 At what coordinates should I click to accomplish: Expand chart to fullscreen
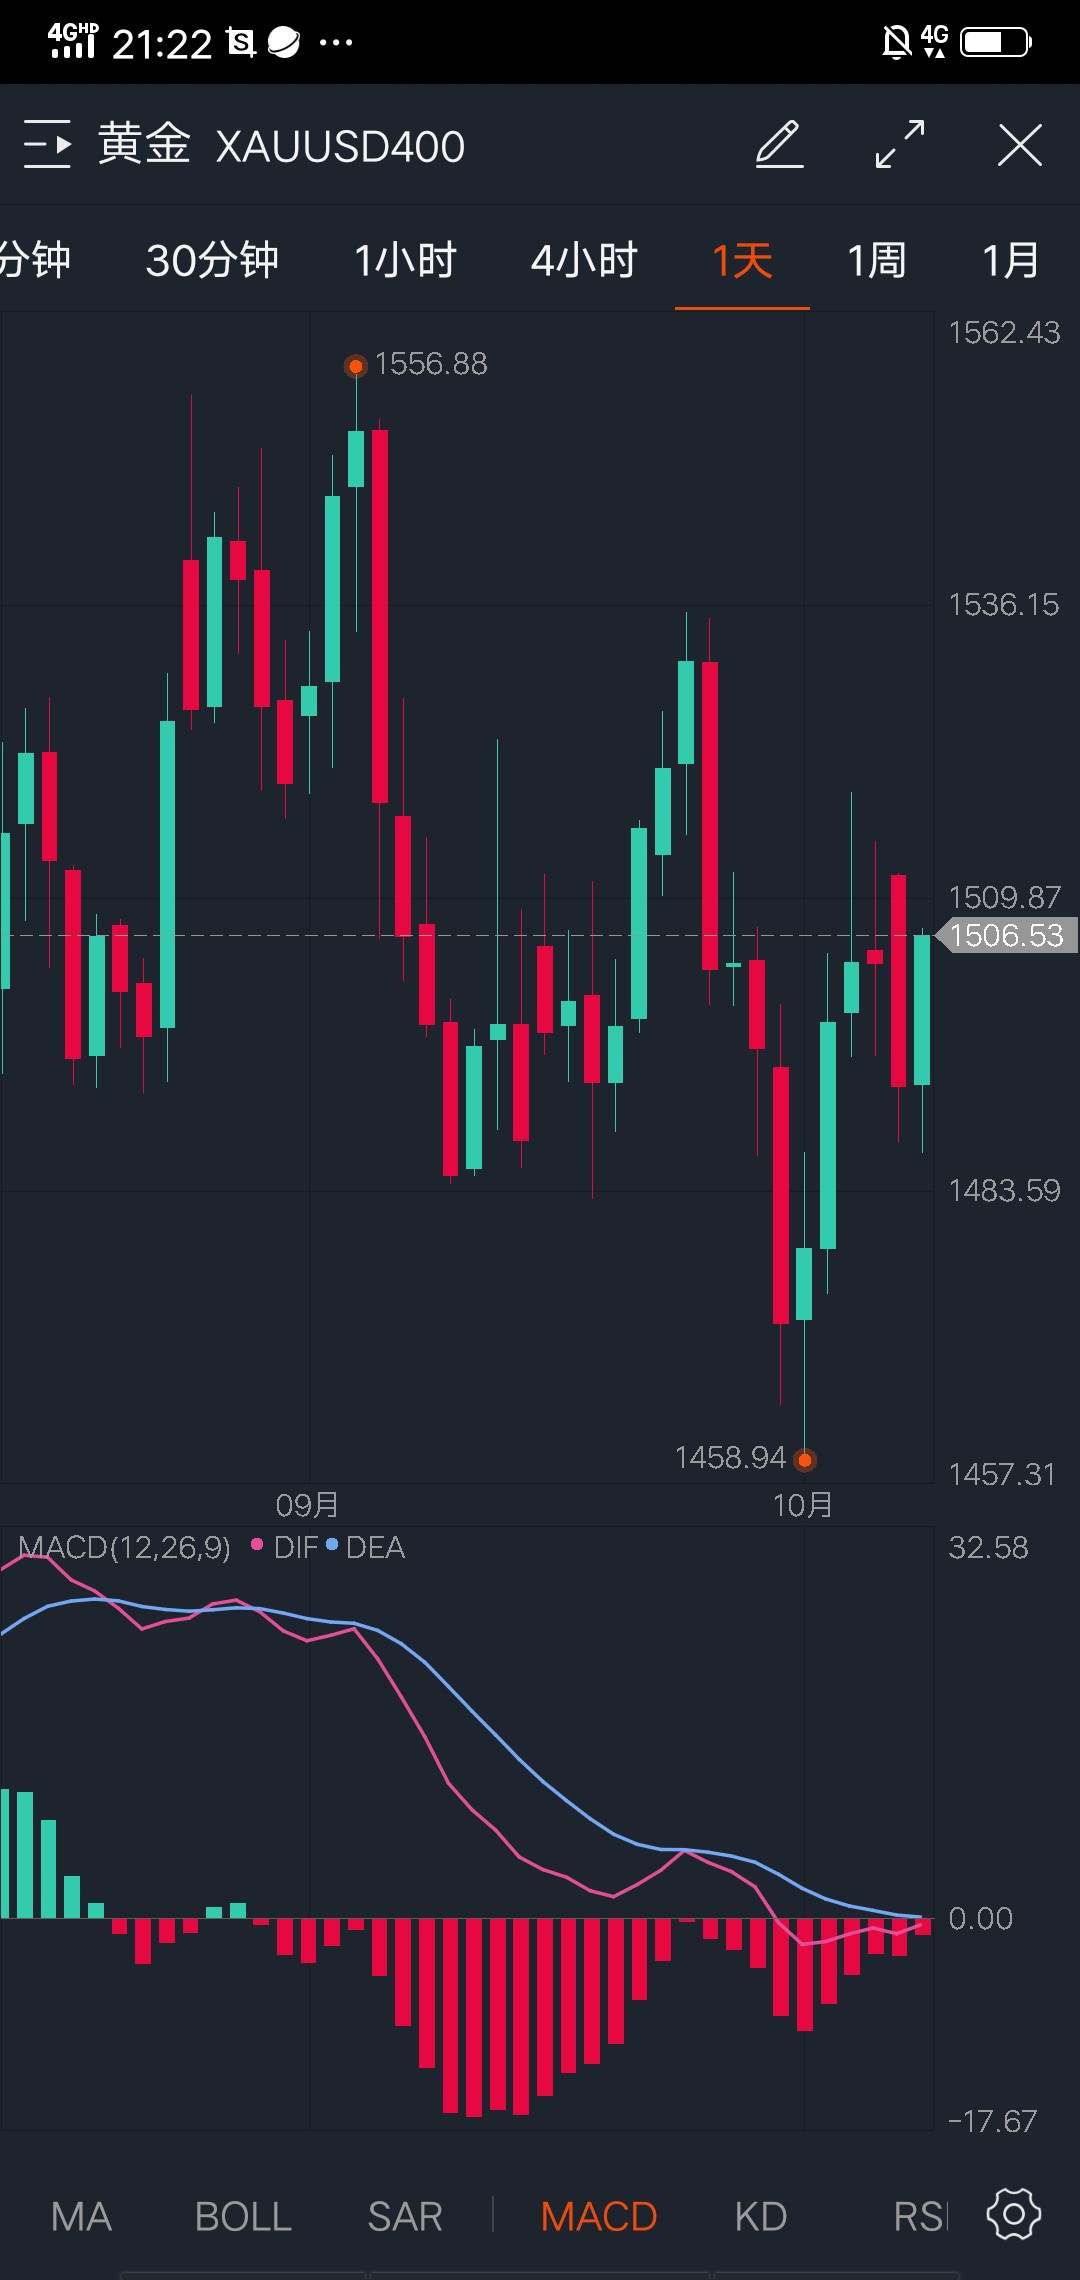coord(900,145)
